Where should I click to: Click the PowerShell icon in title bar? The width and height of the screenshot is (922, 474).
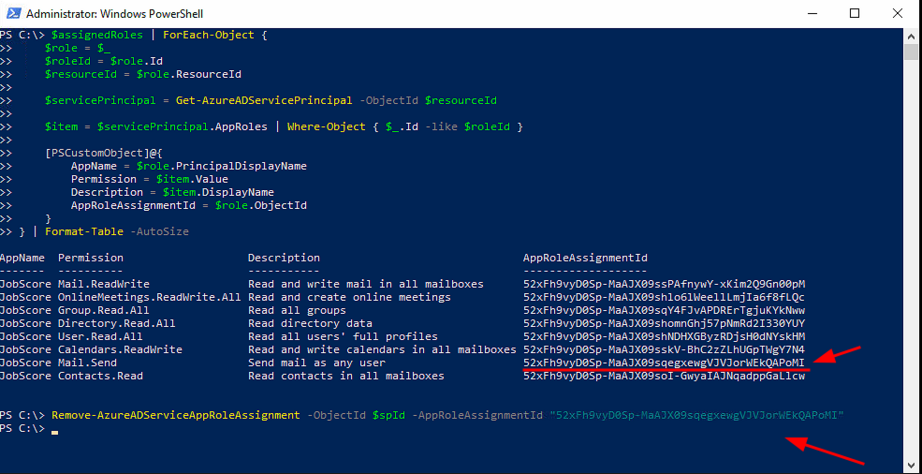click(x=12, y=13)
